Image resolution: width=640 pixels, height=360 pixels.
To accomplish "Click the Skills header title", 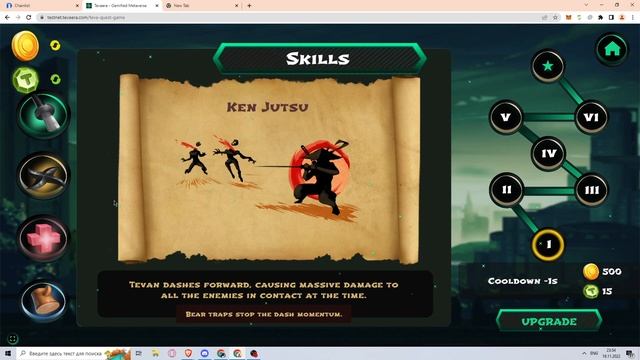I will [318, 59].
